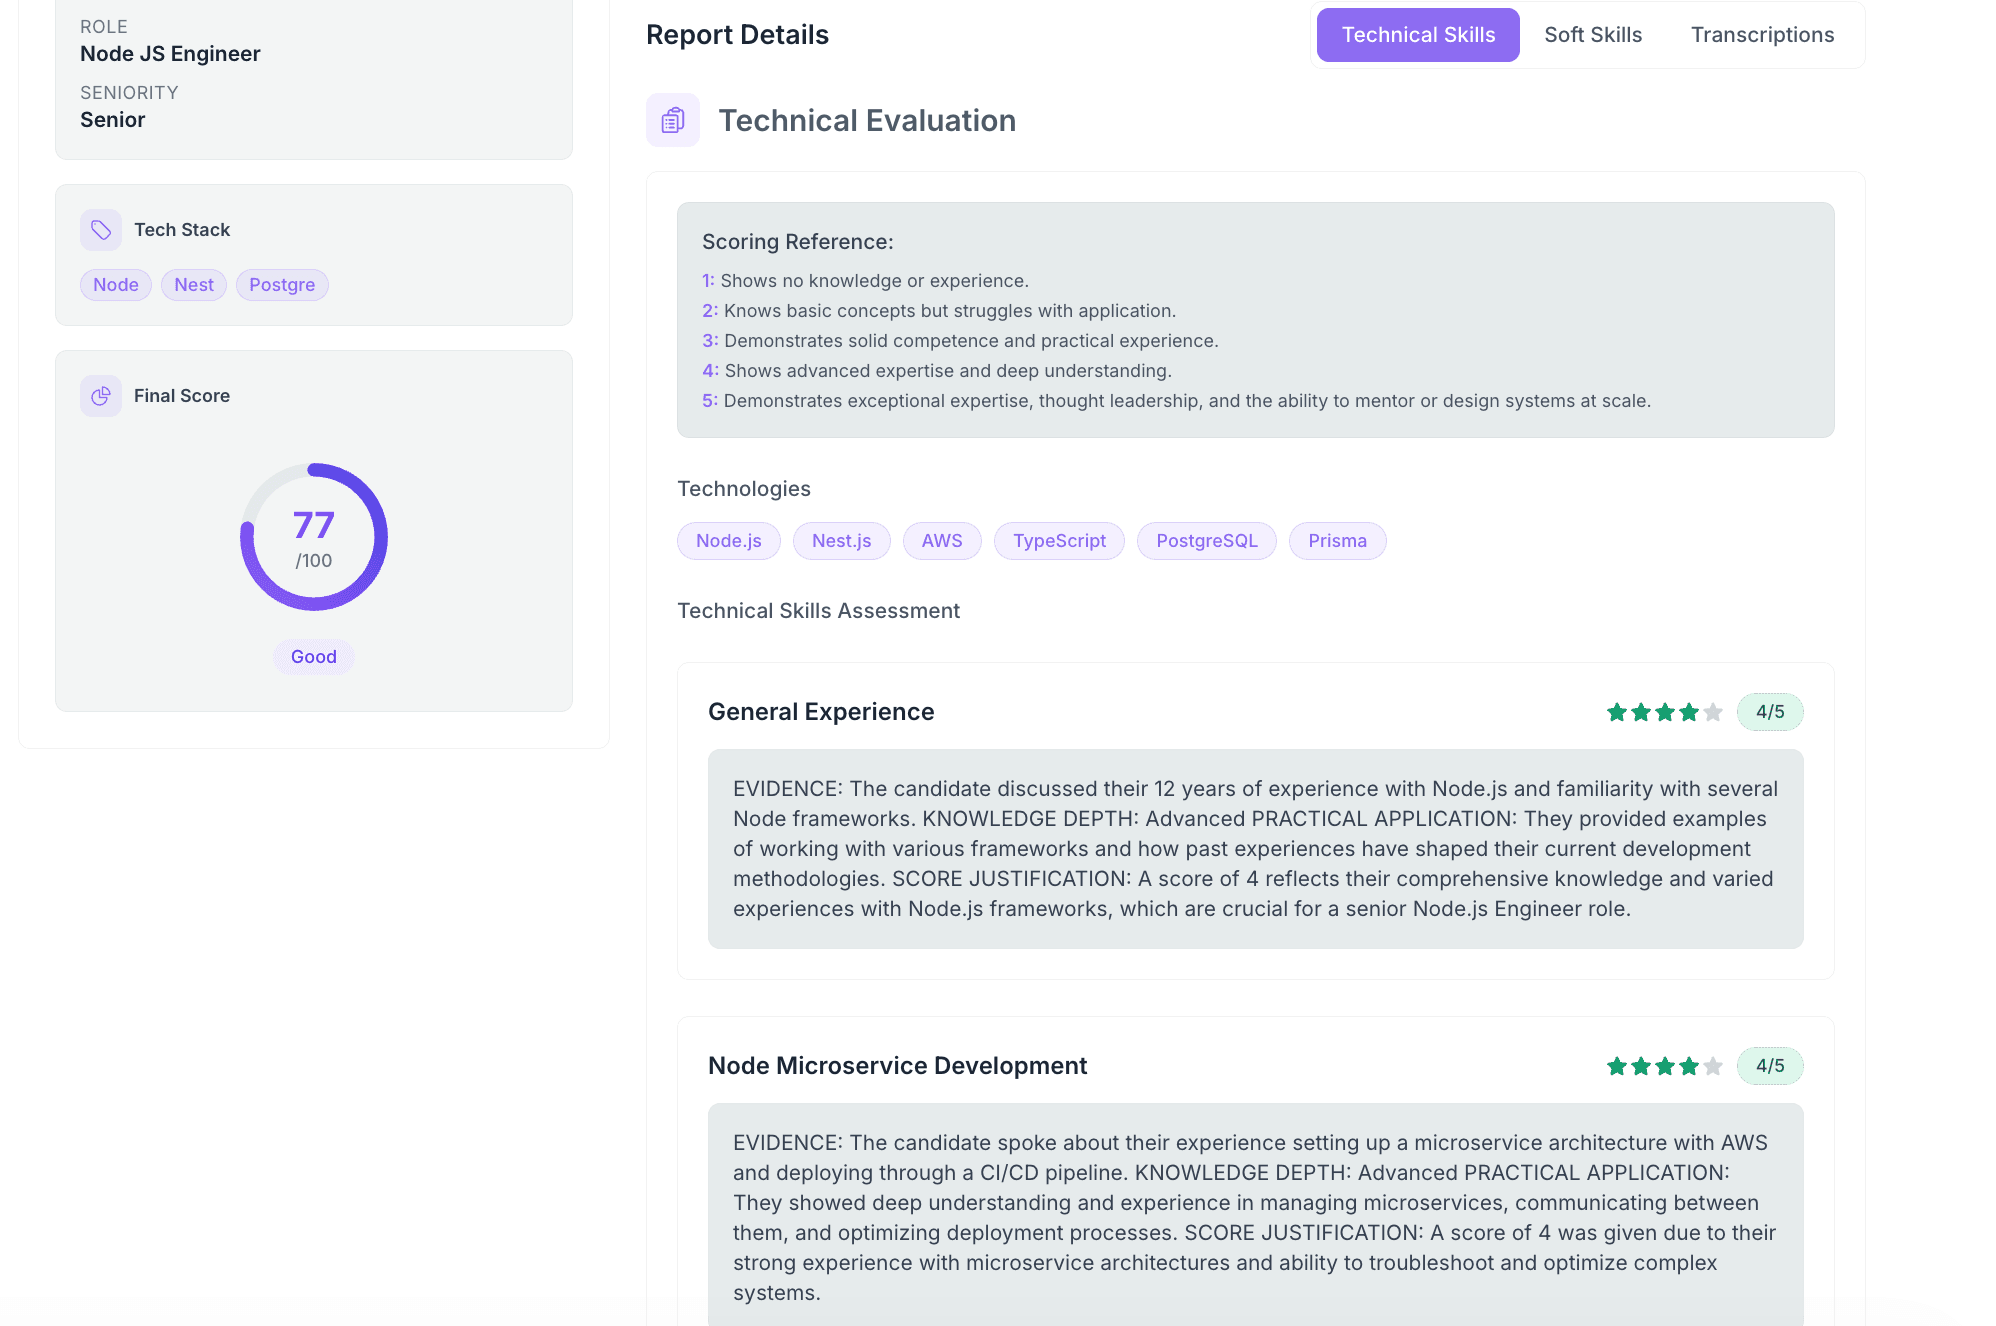Click the Node Microservice Development star rating
Viewport: 1996px width, 1326px height.
tap(1664, 1066)
